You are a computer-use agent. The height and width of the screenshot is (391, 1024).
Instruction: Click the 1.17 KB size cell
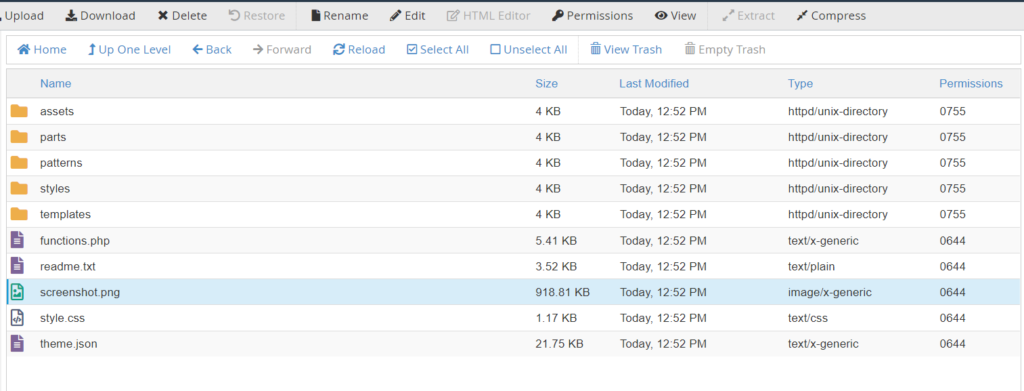[x=556, y=318]
